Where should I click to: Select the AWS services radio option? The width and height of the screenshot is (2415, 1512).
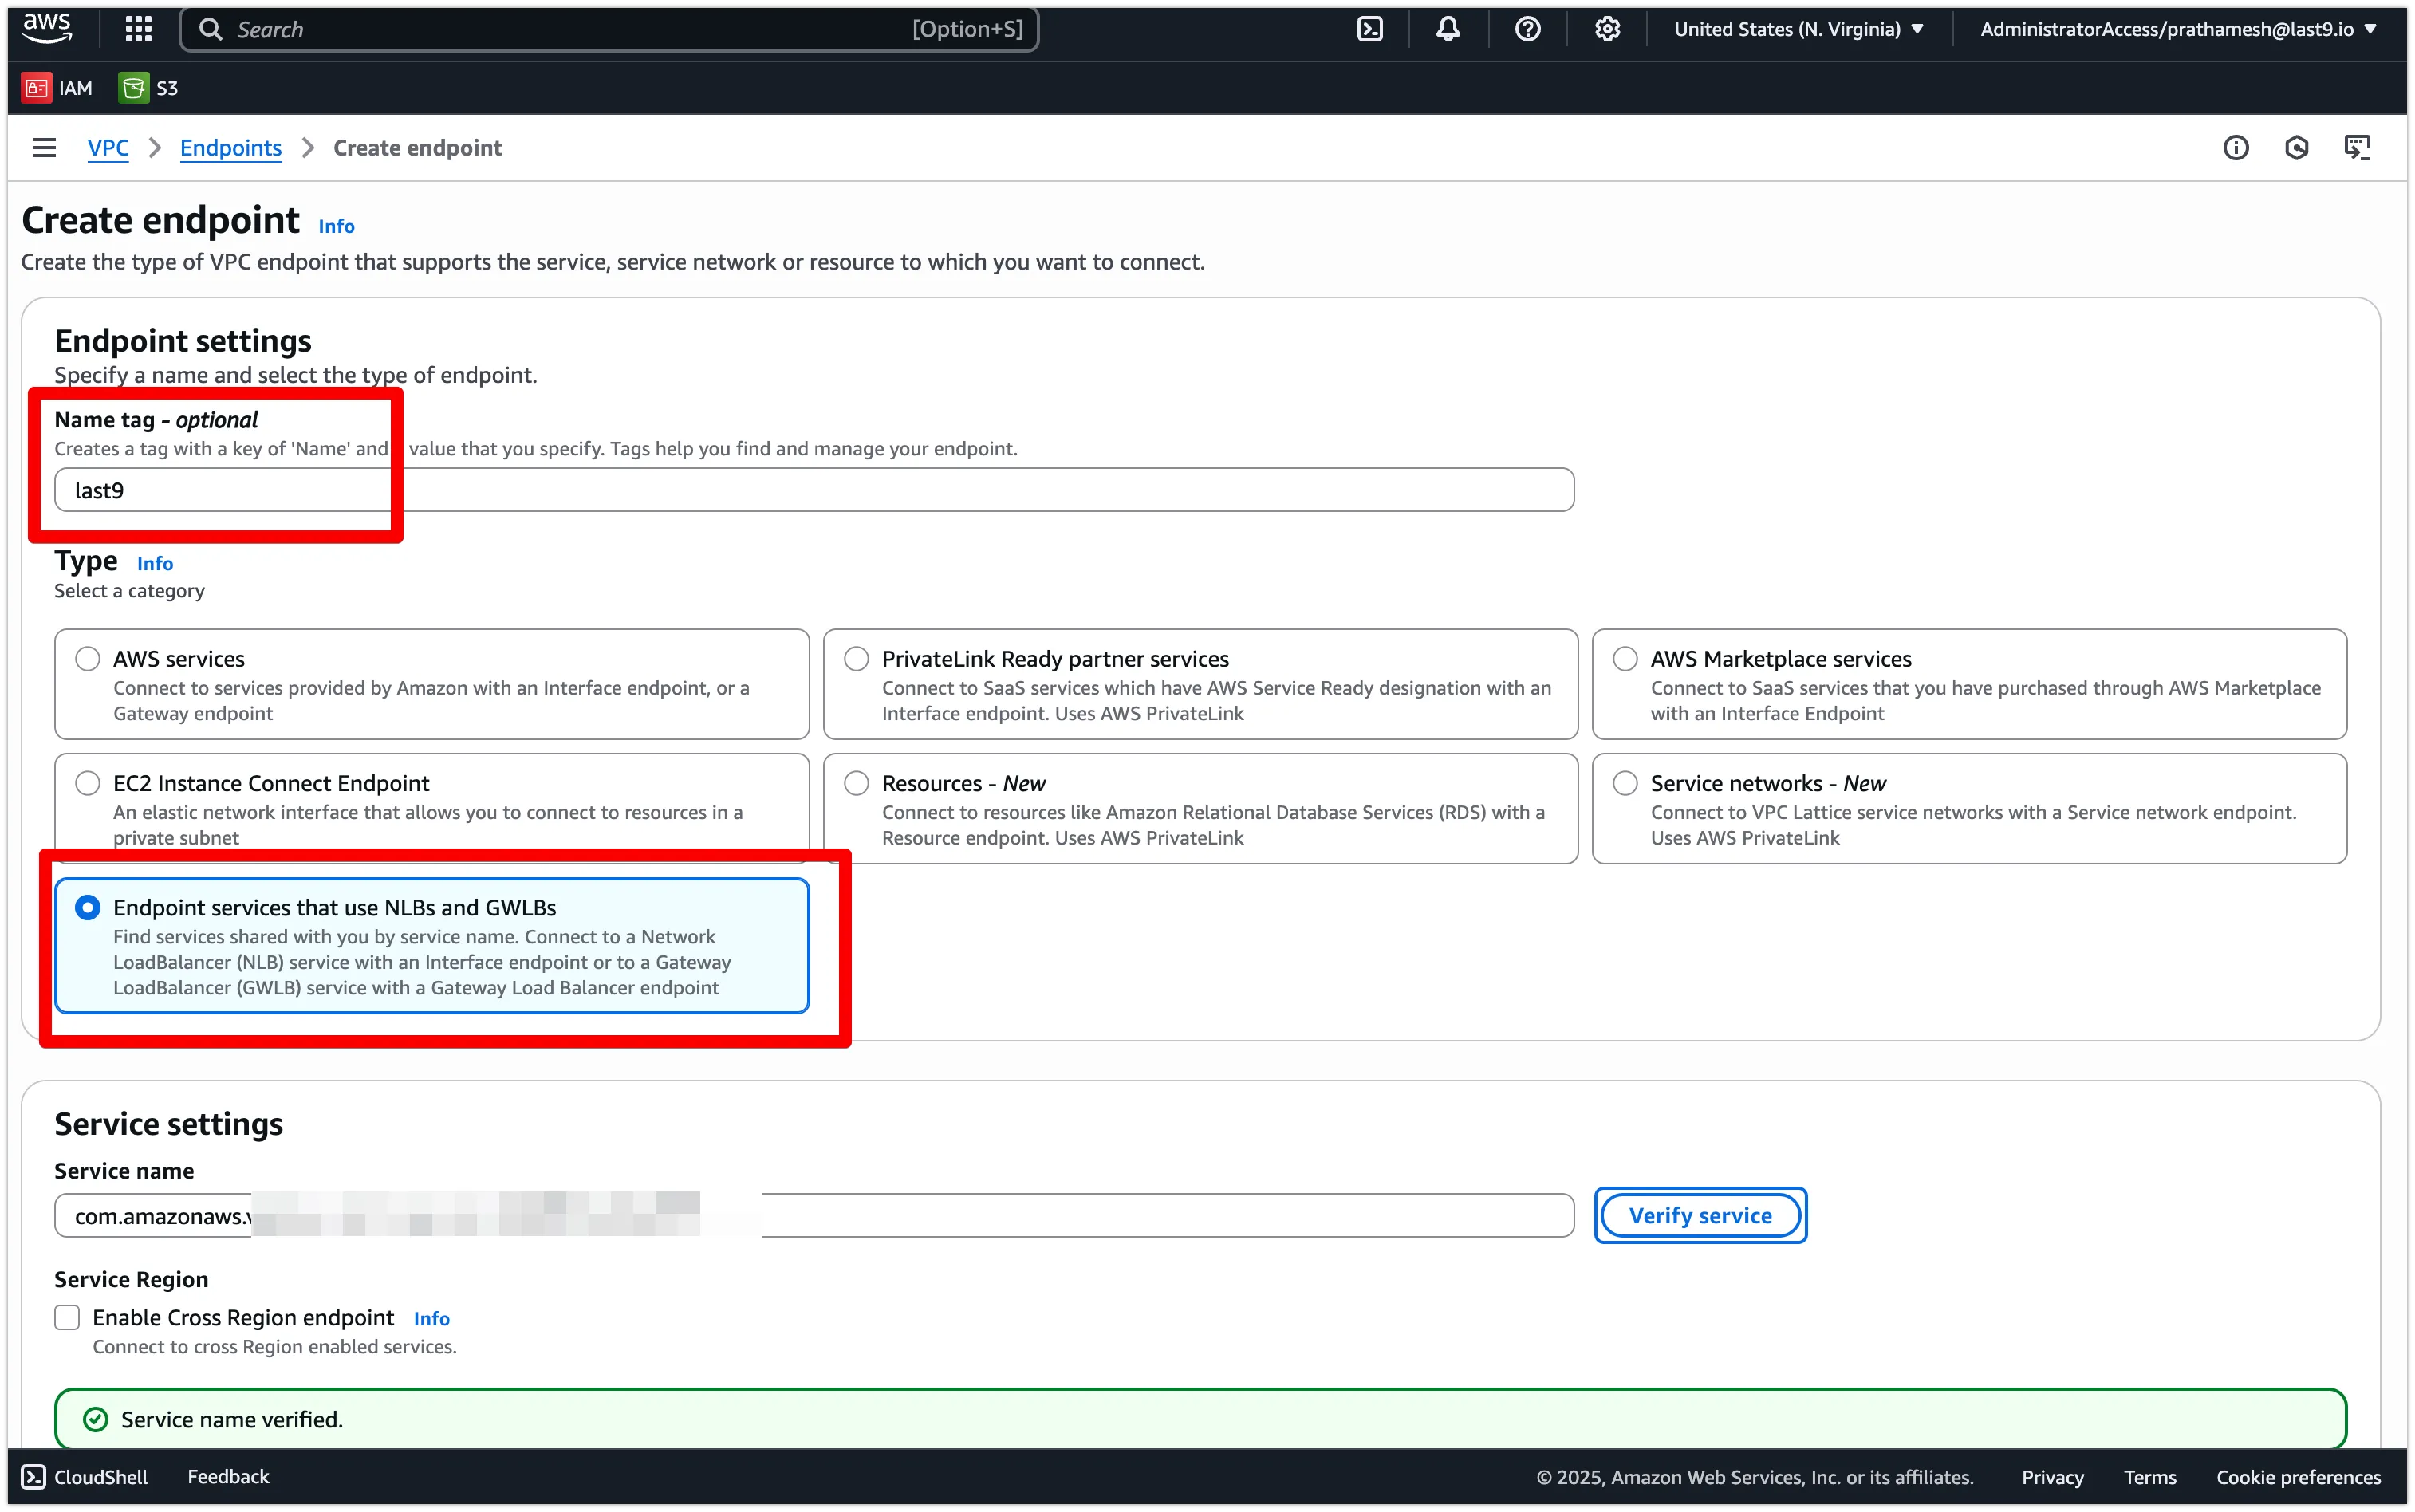click(88, 659)
